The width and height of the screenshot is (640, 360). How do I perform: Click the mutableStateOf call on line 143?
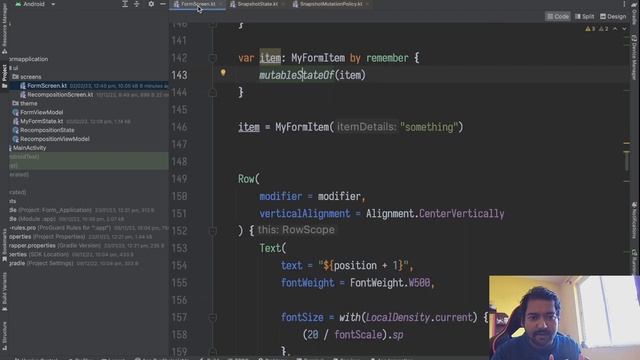[x=297, y=75]
